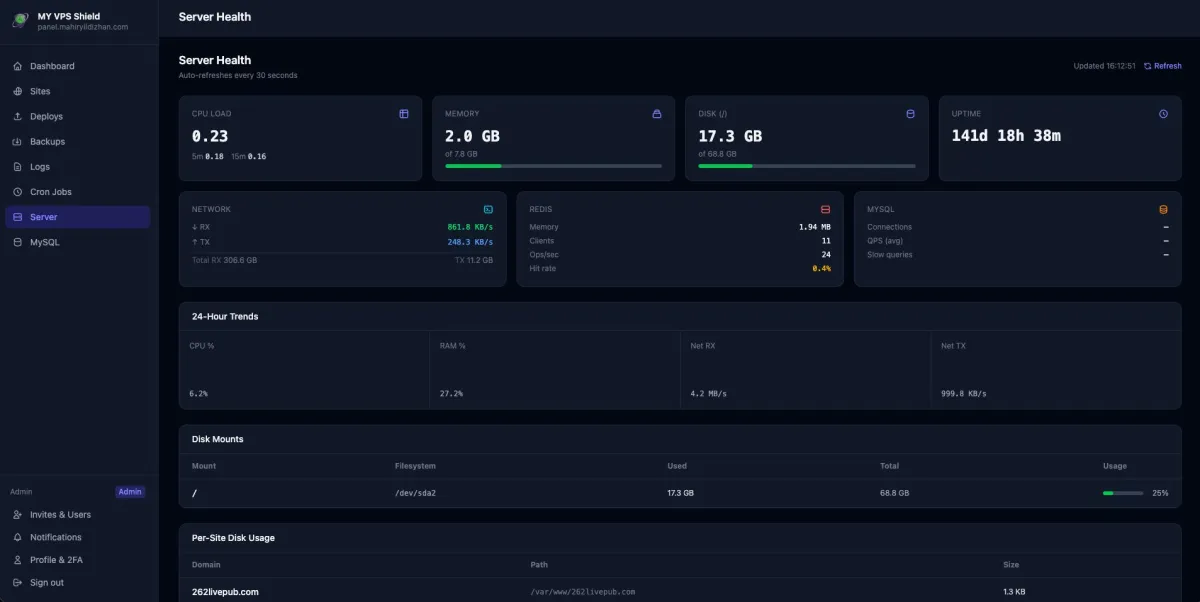Viewport: 1200px width, 602px height.
Task: Click the panel.mahiryildizhan.com subtitle
Action: coord(83,27)
